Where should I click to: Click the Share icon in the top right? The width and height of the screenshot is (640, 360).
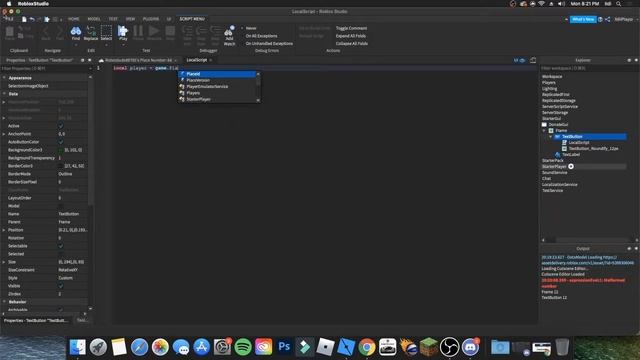608,19
